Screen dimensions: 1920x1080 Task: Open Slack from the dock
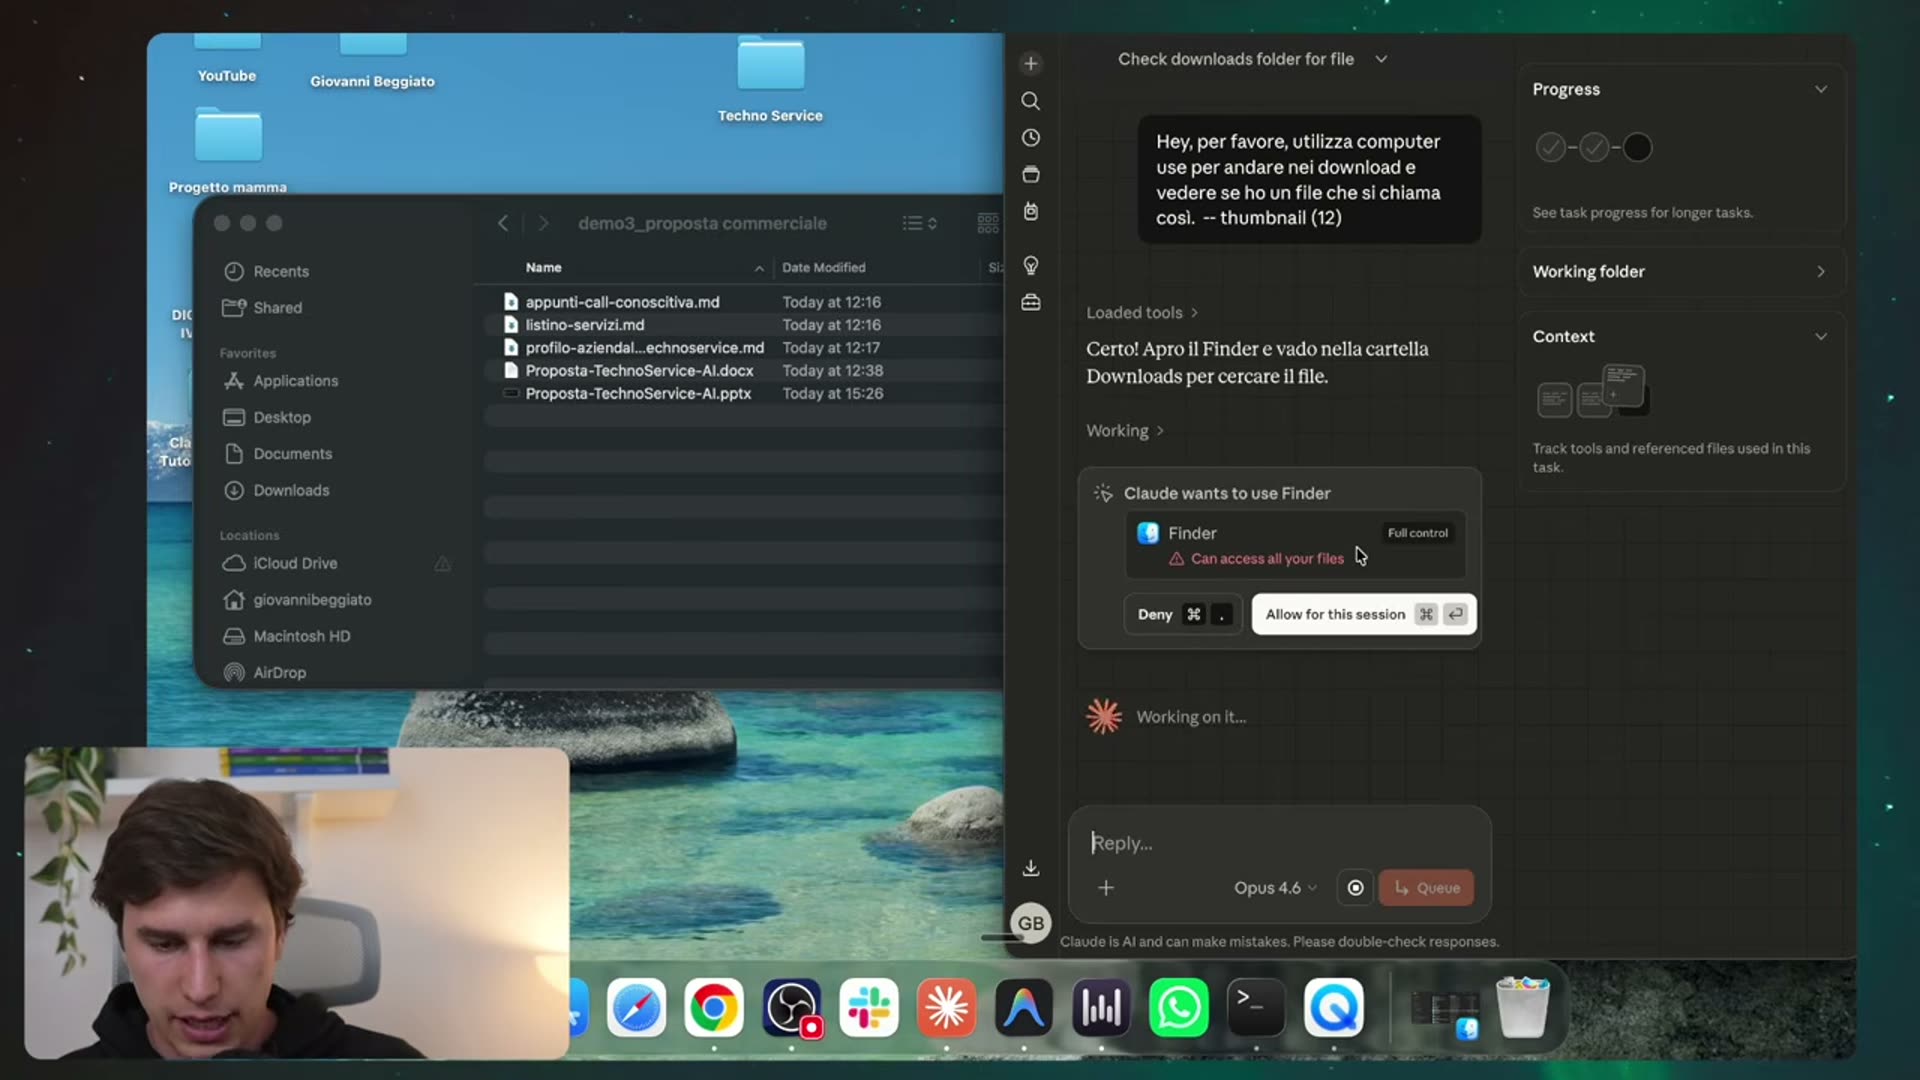tap(869, 1008)
